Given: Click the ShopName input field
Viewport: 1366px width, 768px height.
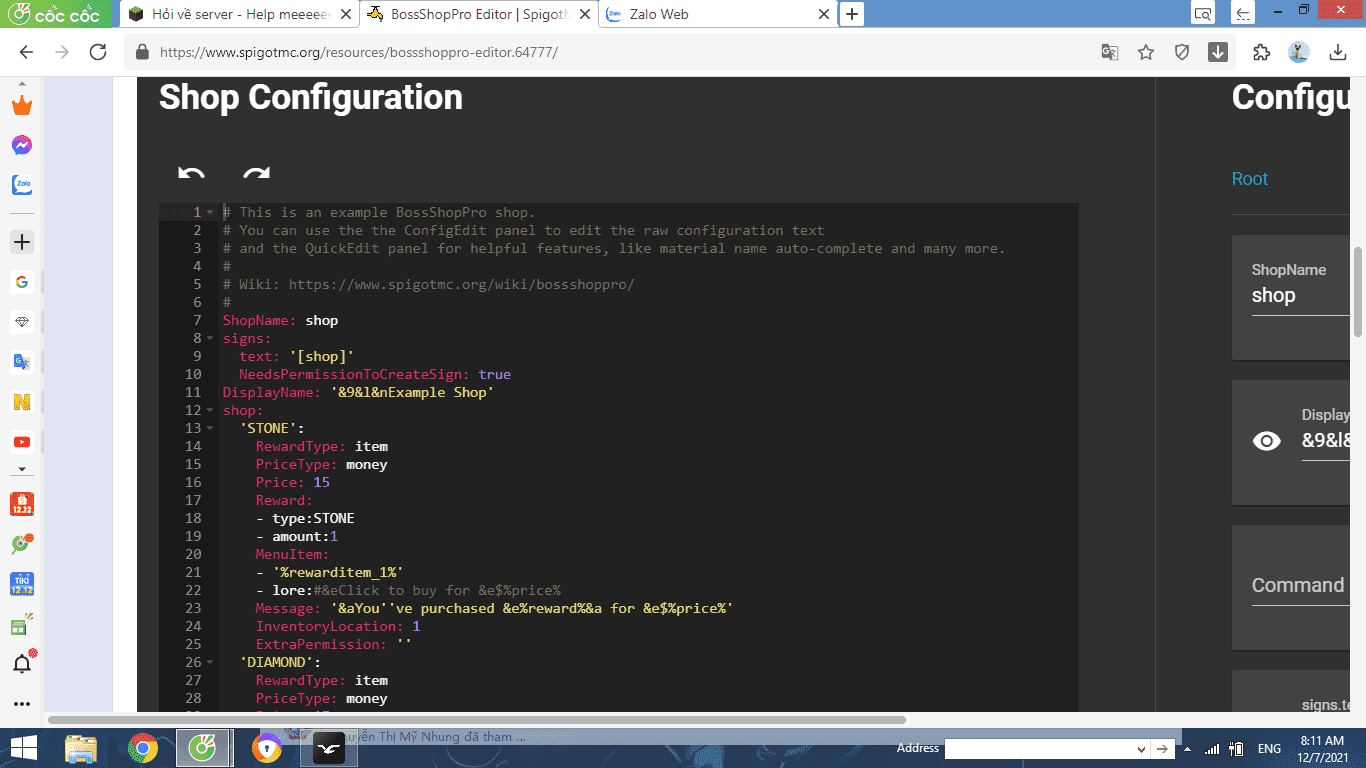Looking at the screenshot, I should click(1300, 296).
